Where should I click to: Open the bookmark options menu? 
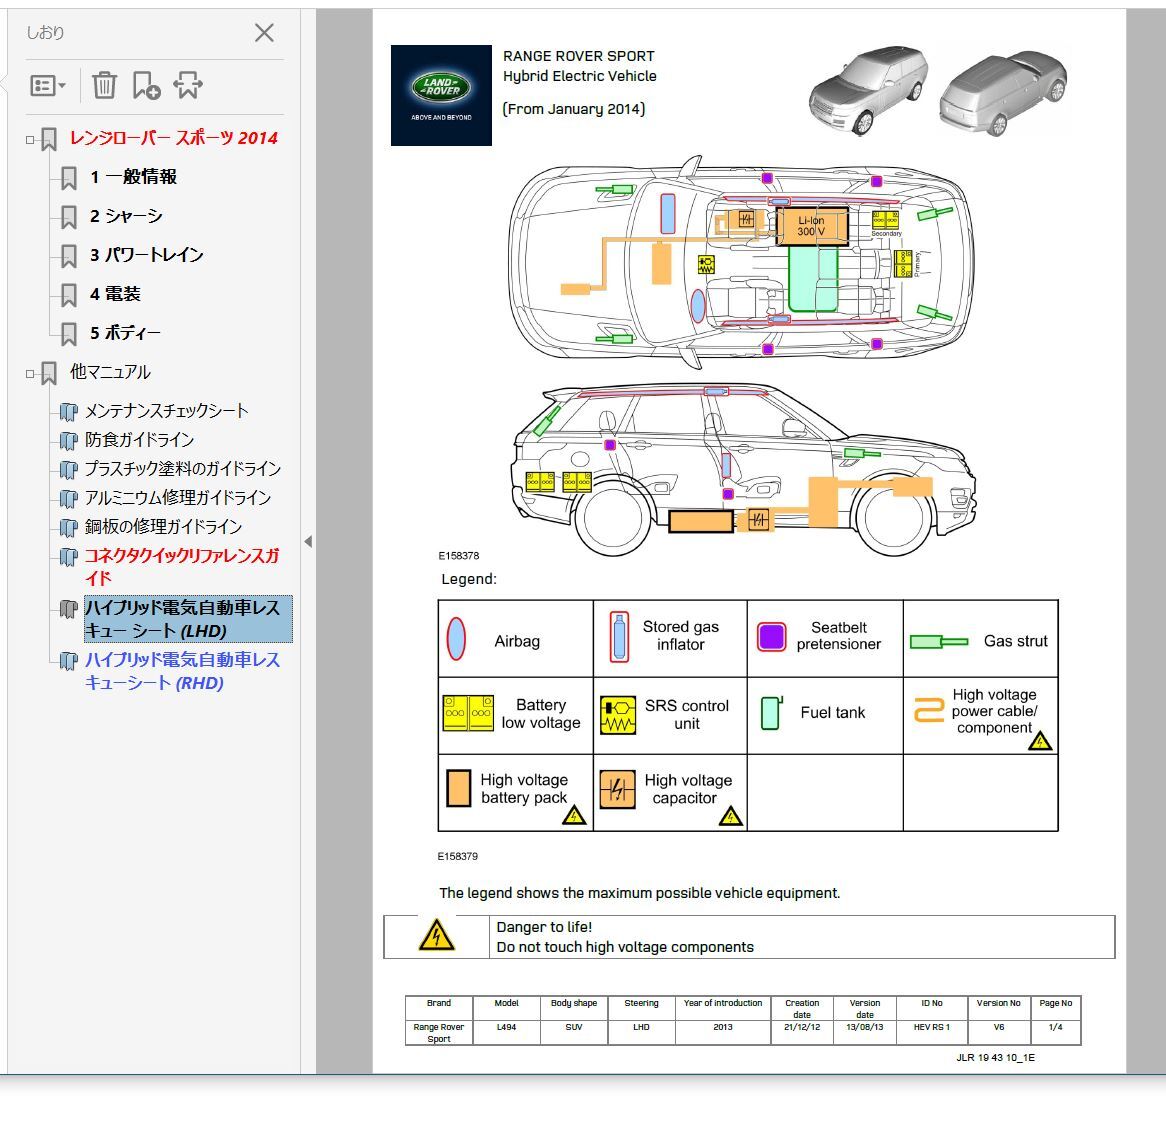(48, 86)
